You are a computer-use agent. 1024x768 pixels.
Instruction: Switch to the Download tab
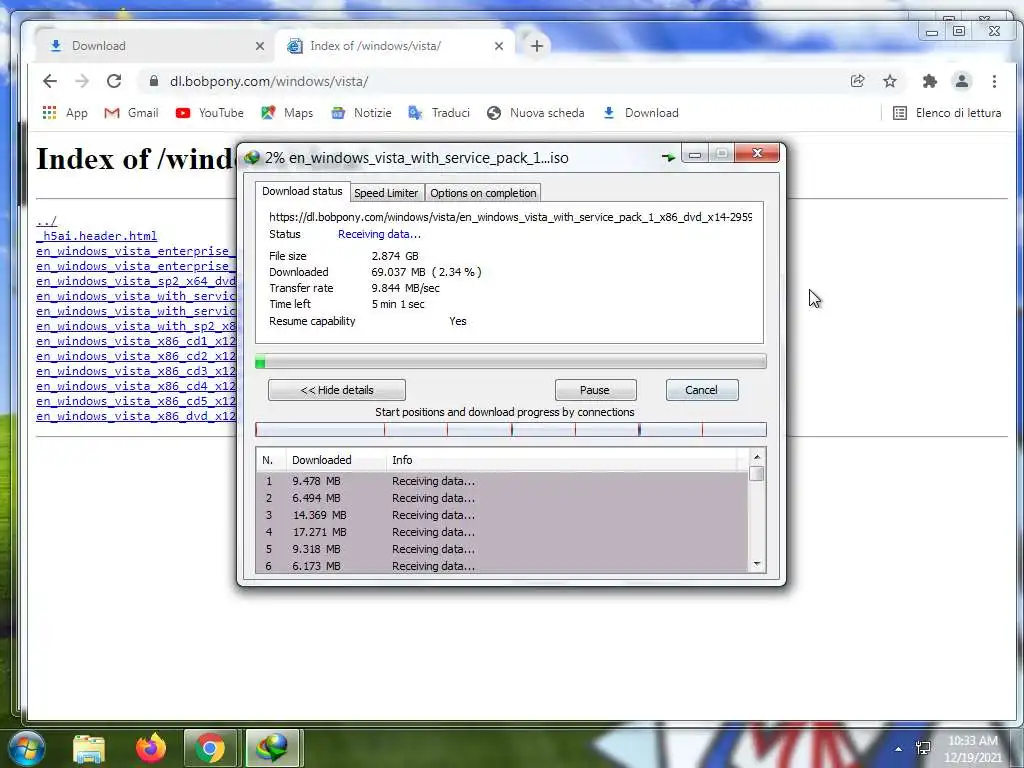(x=153, y=45)
